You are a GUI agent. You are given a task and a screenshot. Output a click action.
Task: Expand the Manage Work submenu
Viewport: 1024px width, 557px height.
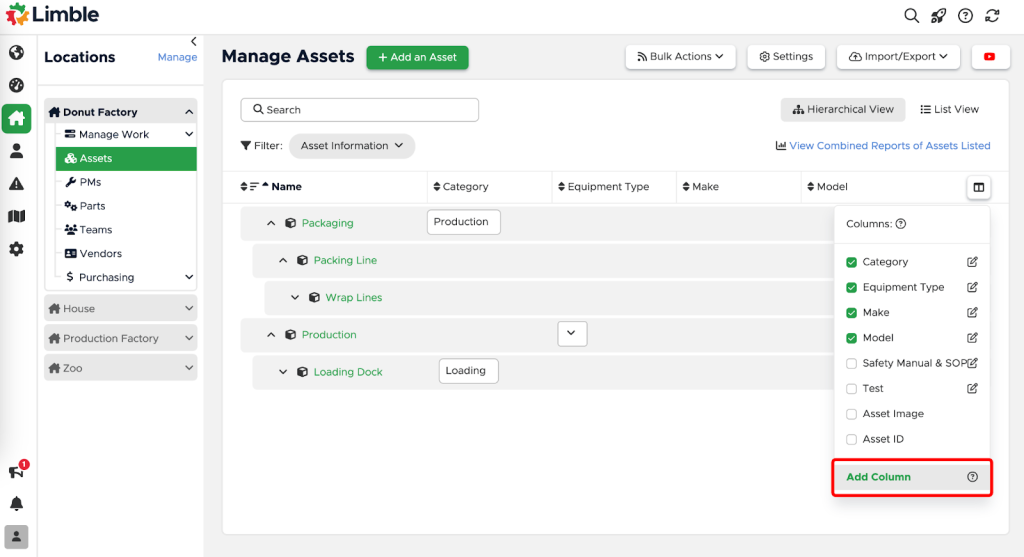189,135
